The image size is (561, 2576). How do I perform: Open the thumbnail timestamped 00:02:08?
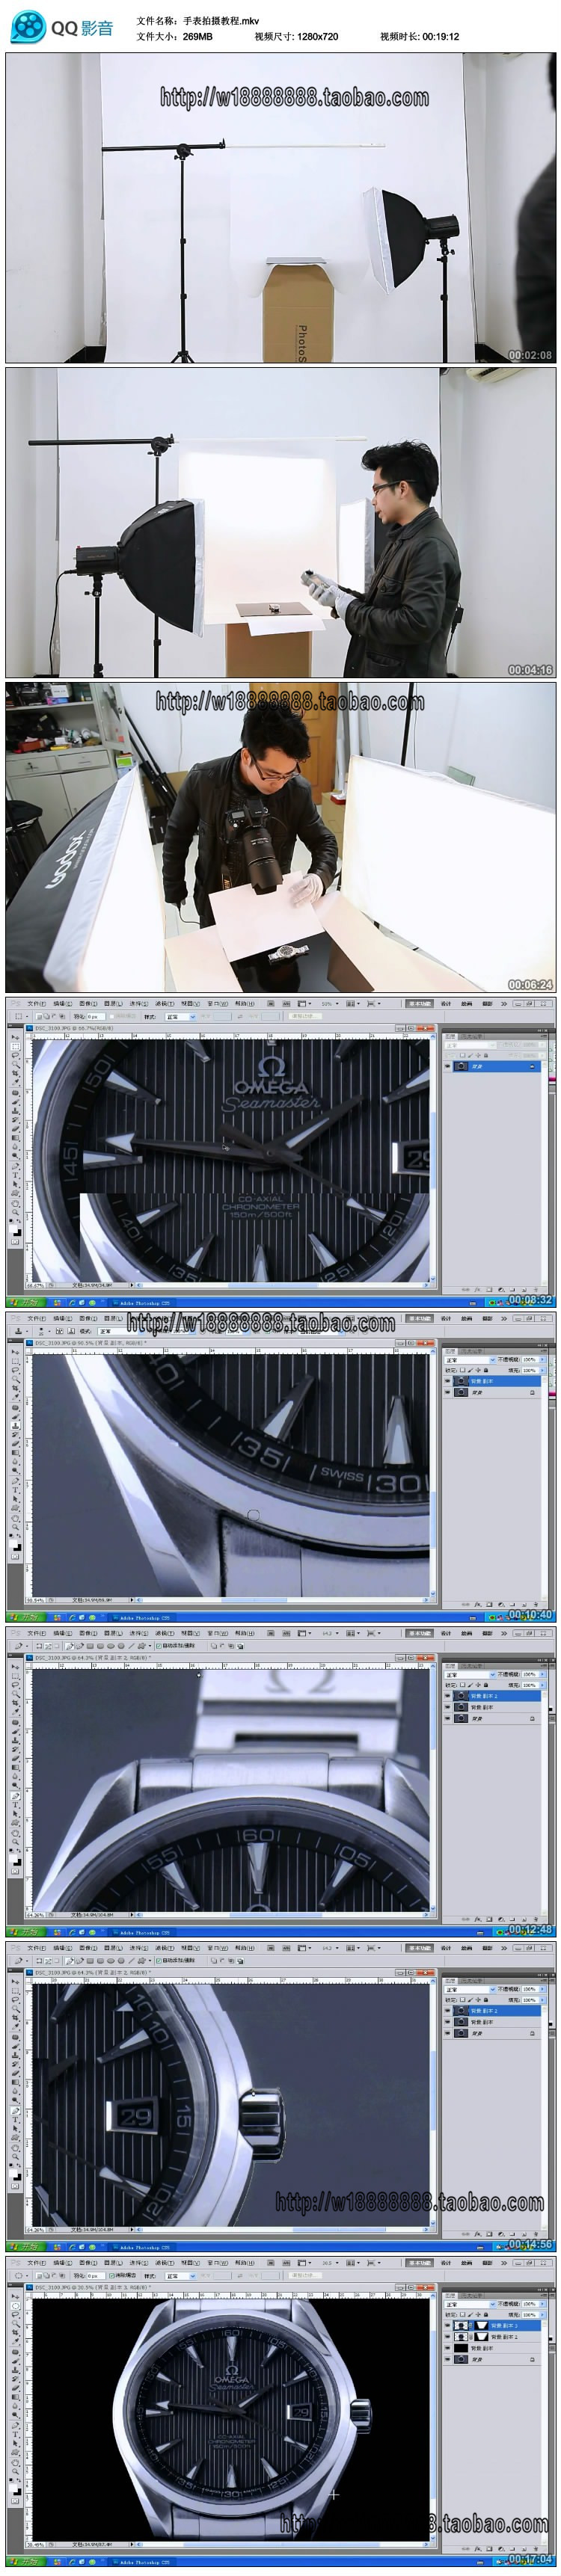(280, 208)
